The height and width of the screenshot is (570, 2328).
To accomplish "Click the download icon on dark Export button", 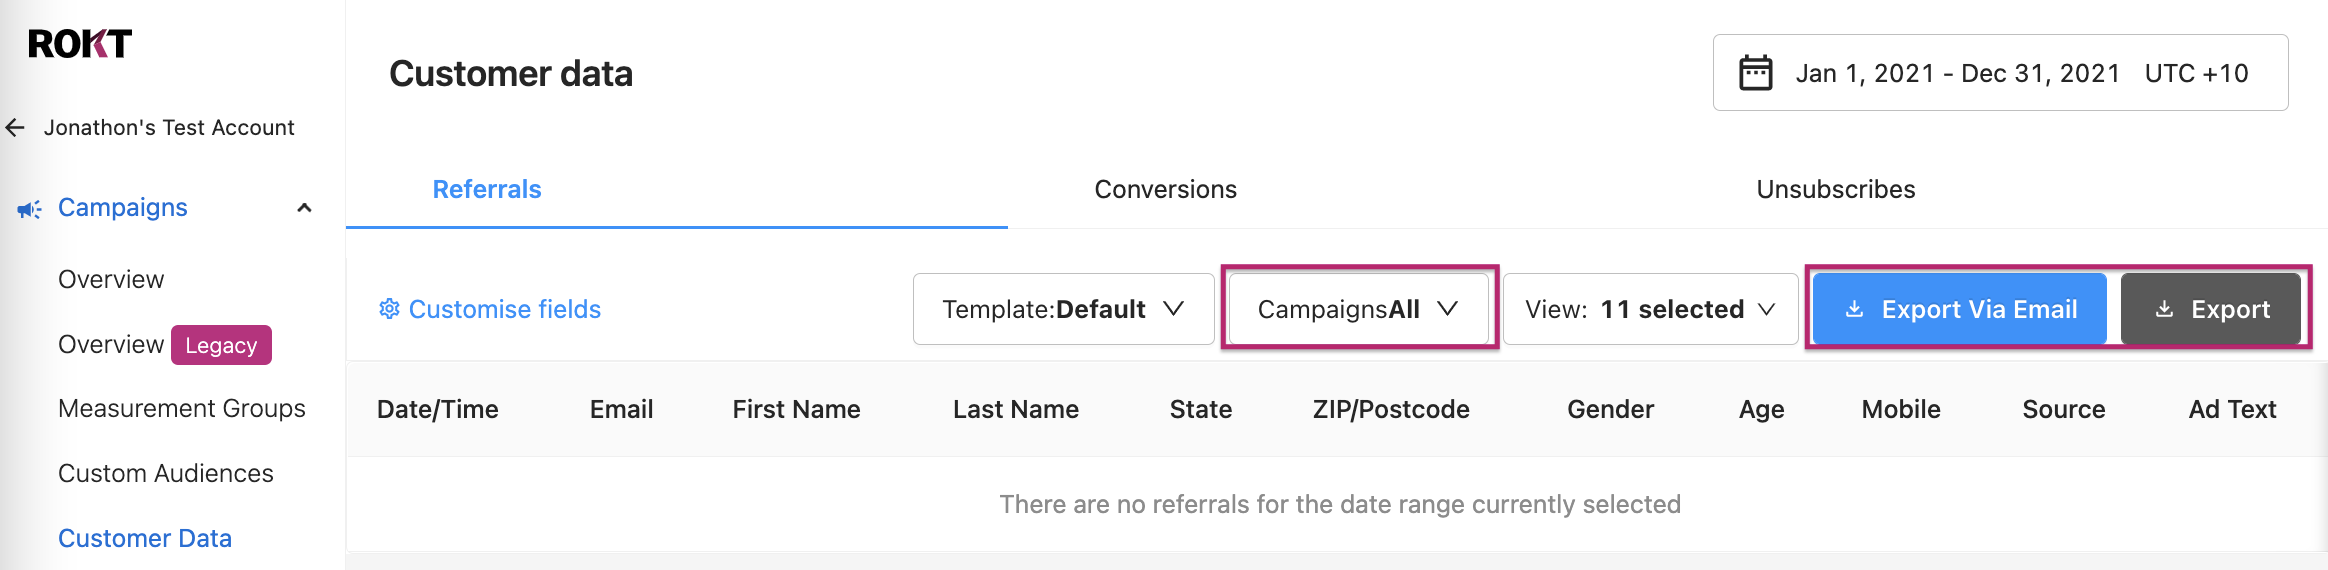I will point(2164,309).
